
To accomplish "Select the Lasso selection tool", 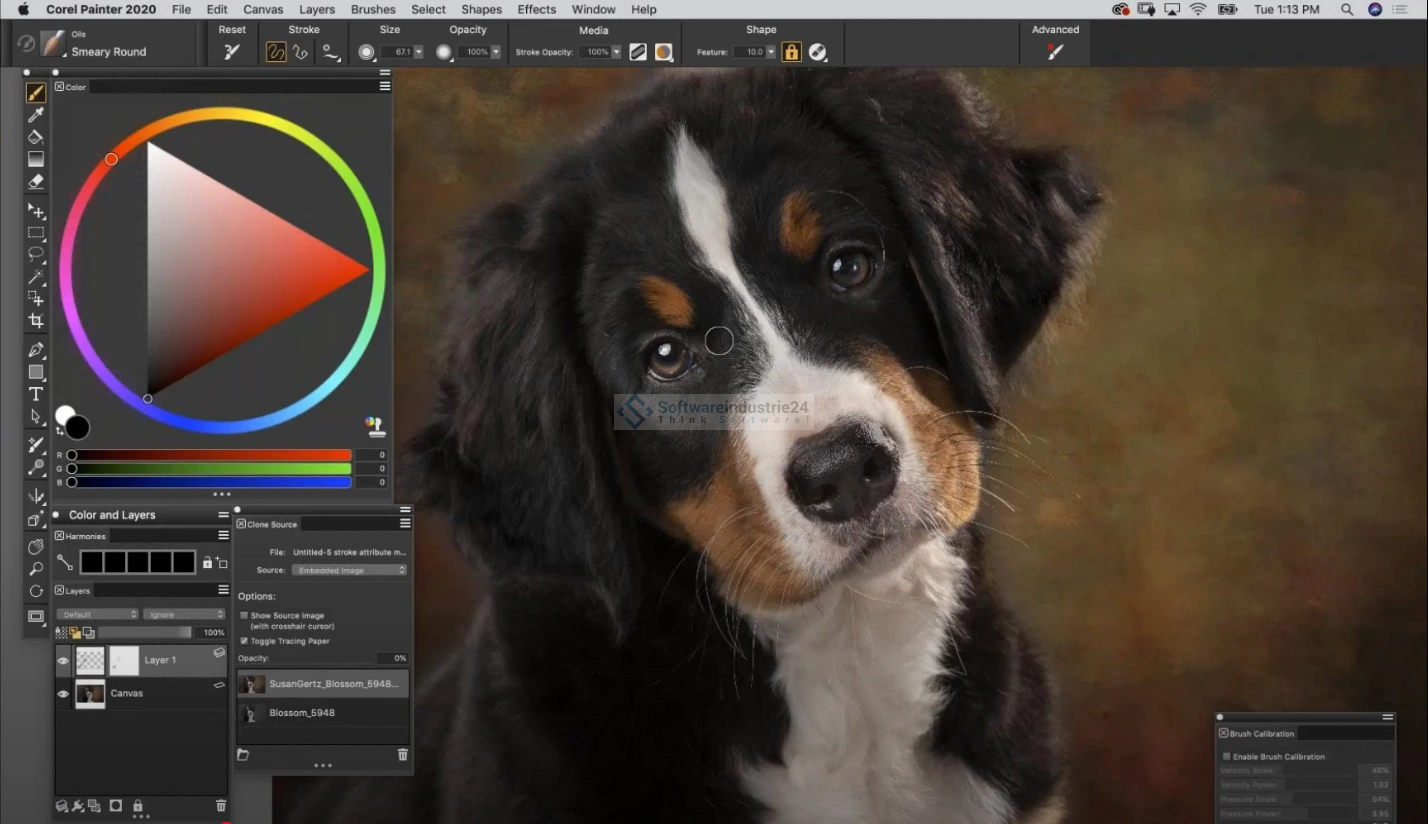I will [x=36, y=255].
